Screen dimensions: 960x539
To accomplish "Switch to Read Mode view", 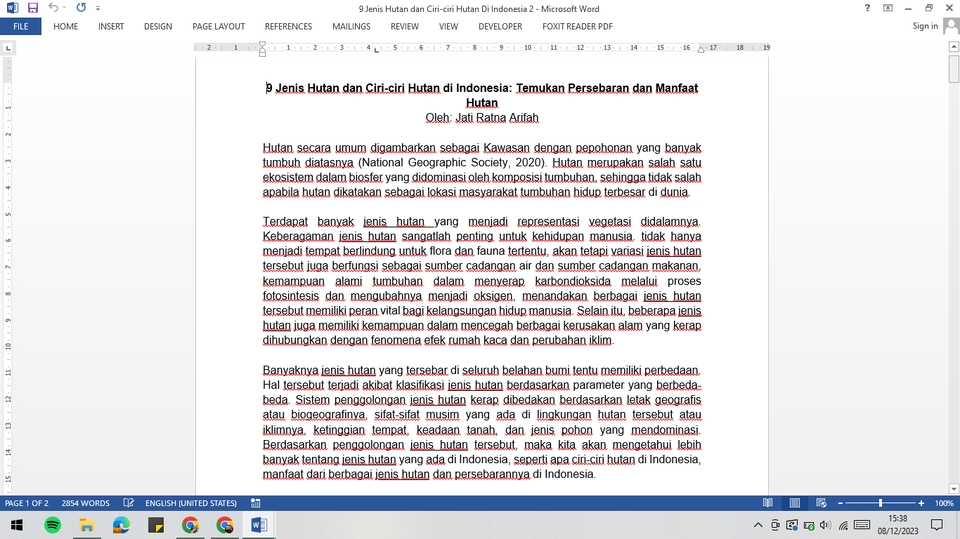I will click(768, 503).
